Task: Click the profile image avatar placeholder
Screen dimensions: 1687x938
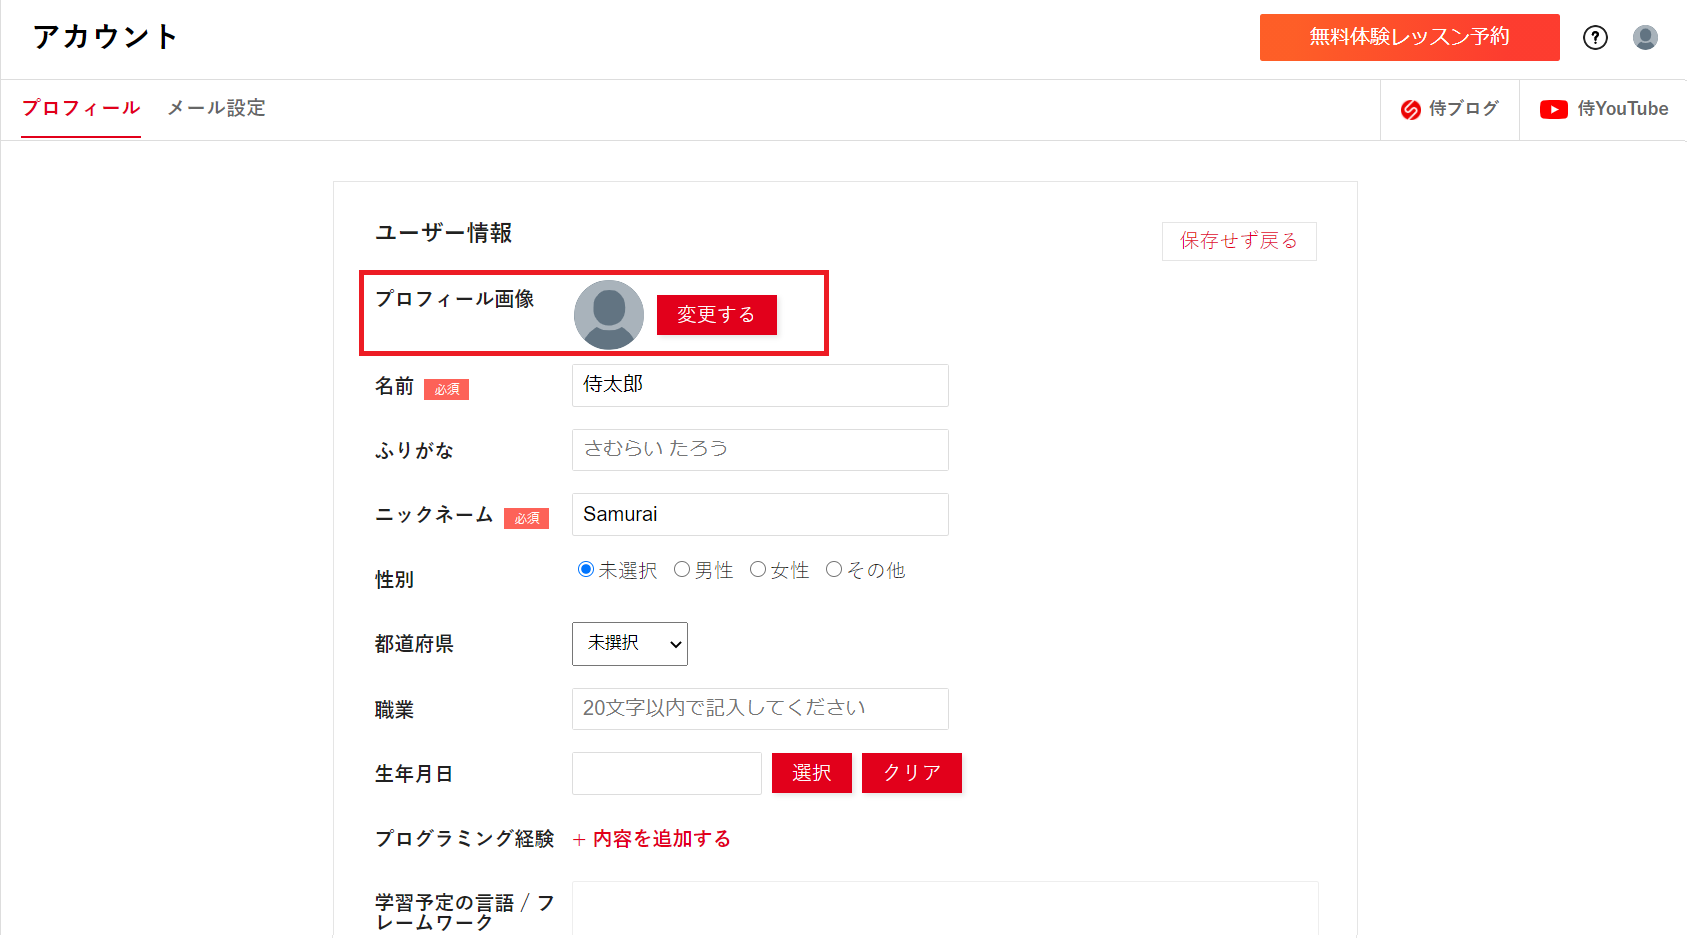Action: (x=608, y=314)
